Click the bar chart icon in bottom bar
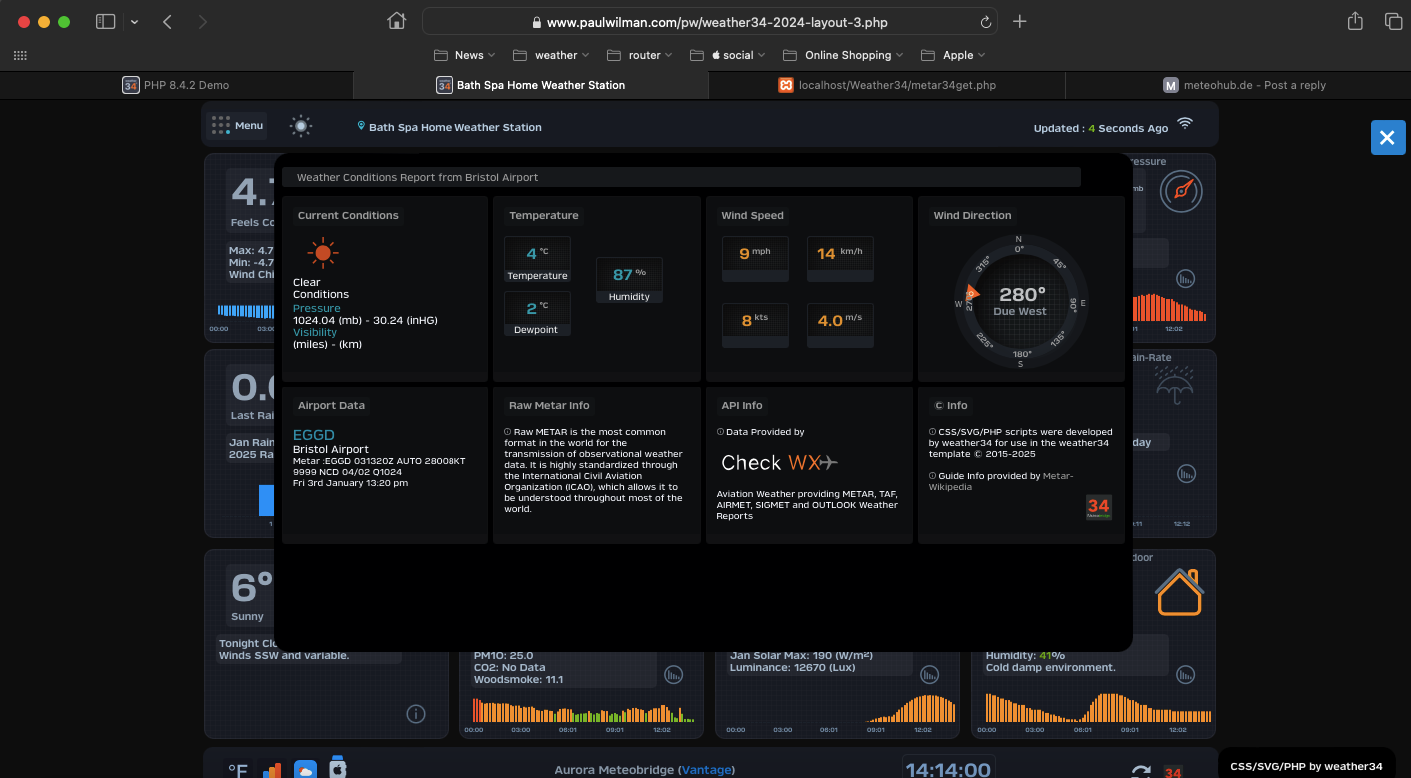The width and height of the screenshot is (1411, 778). [272, 769]
